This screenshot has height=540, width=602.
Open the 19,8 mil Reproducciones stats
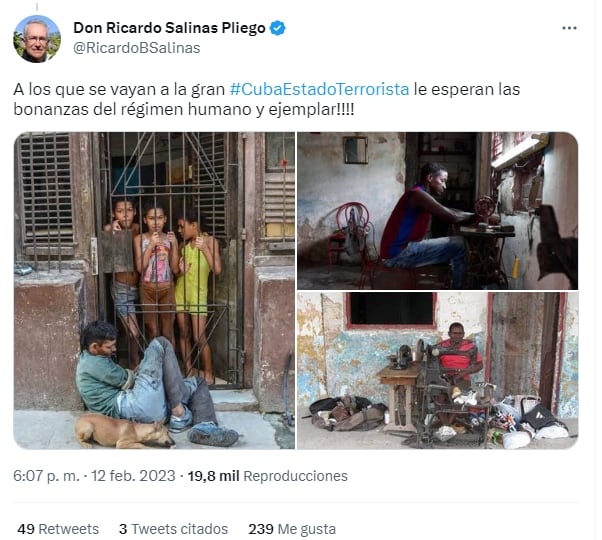click(267, 476)
